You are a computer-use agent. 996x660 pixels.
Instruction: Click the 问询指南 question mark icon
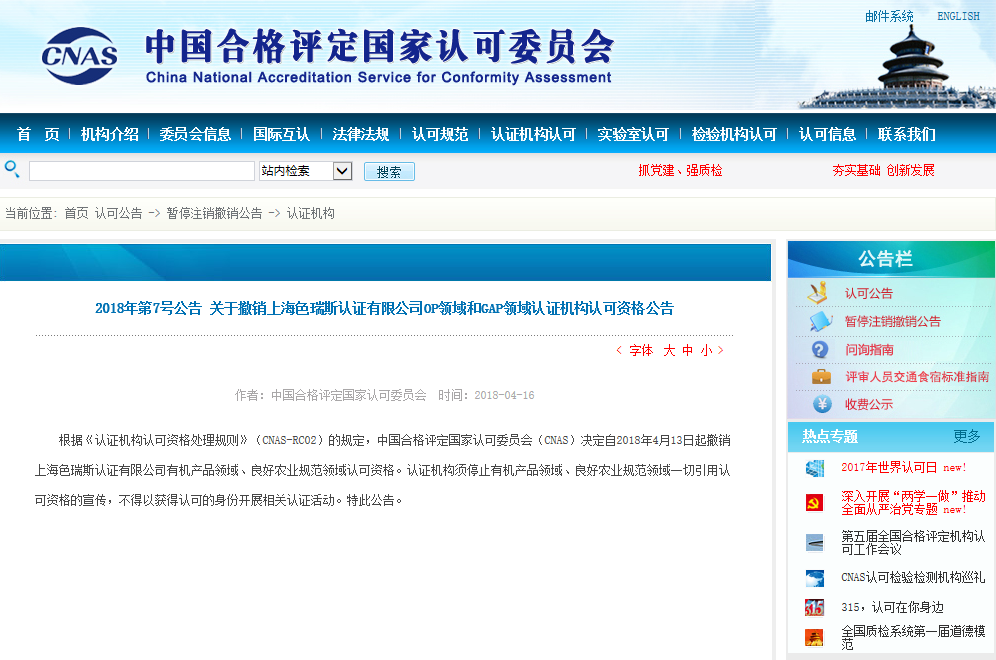click(820, 349)
